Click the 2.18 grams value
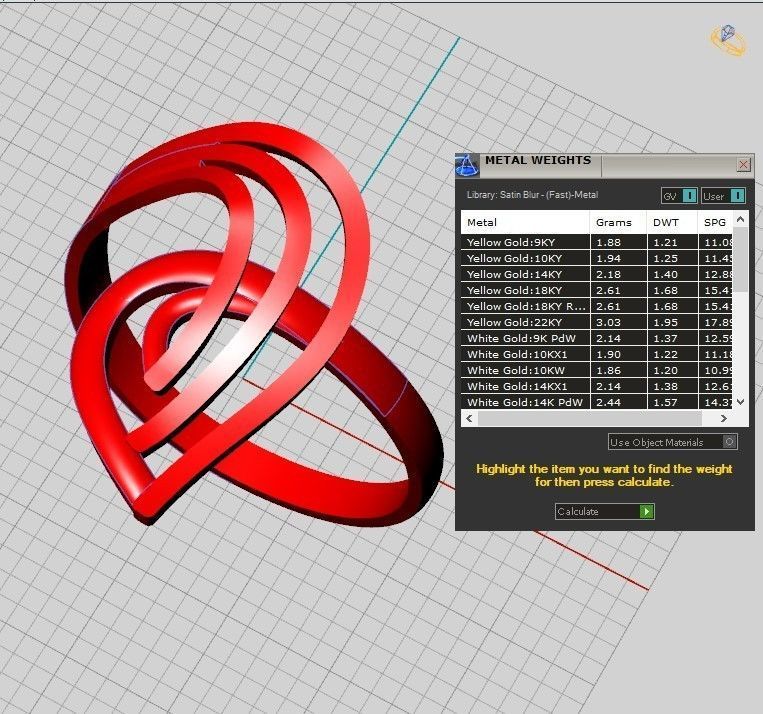The height and width of the screenshot is (714, 763). [x=608, y=275]
